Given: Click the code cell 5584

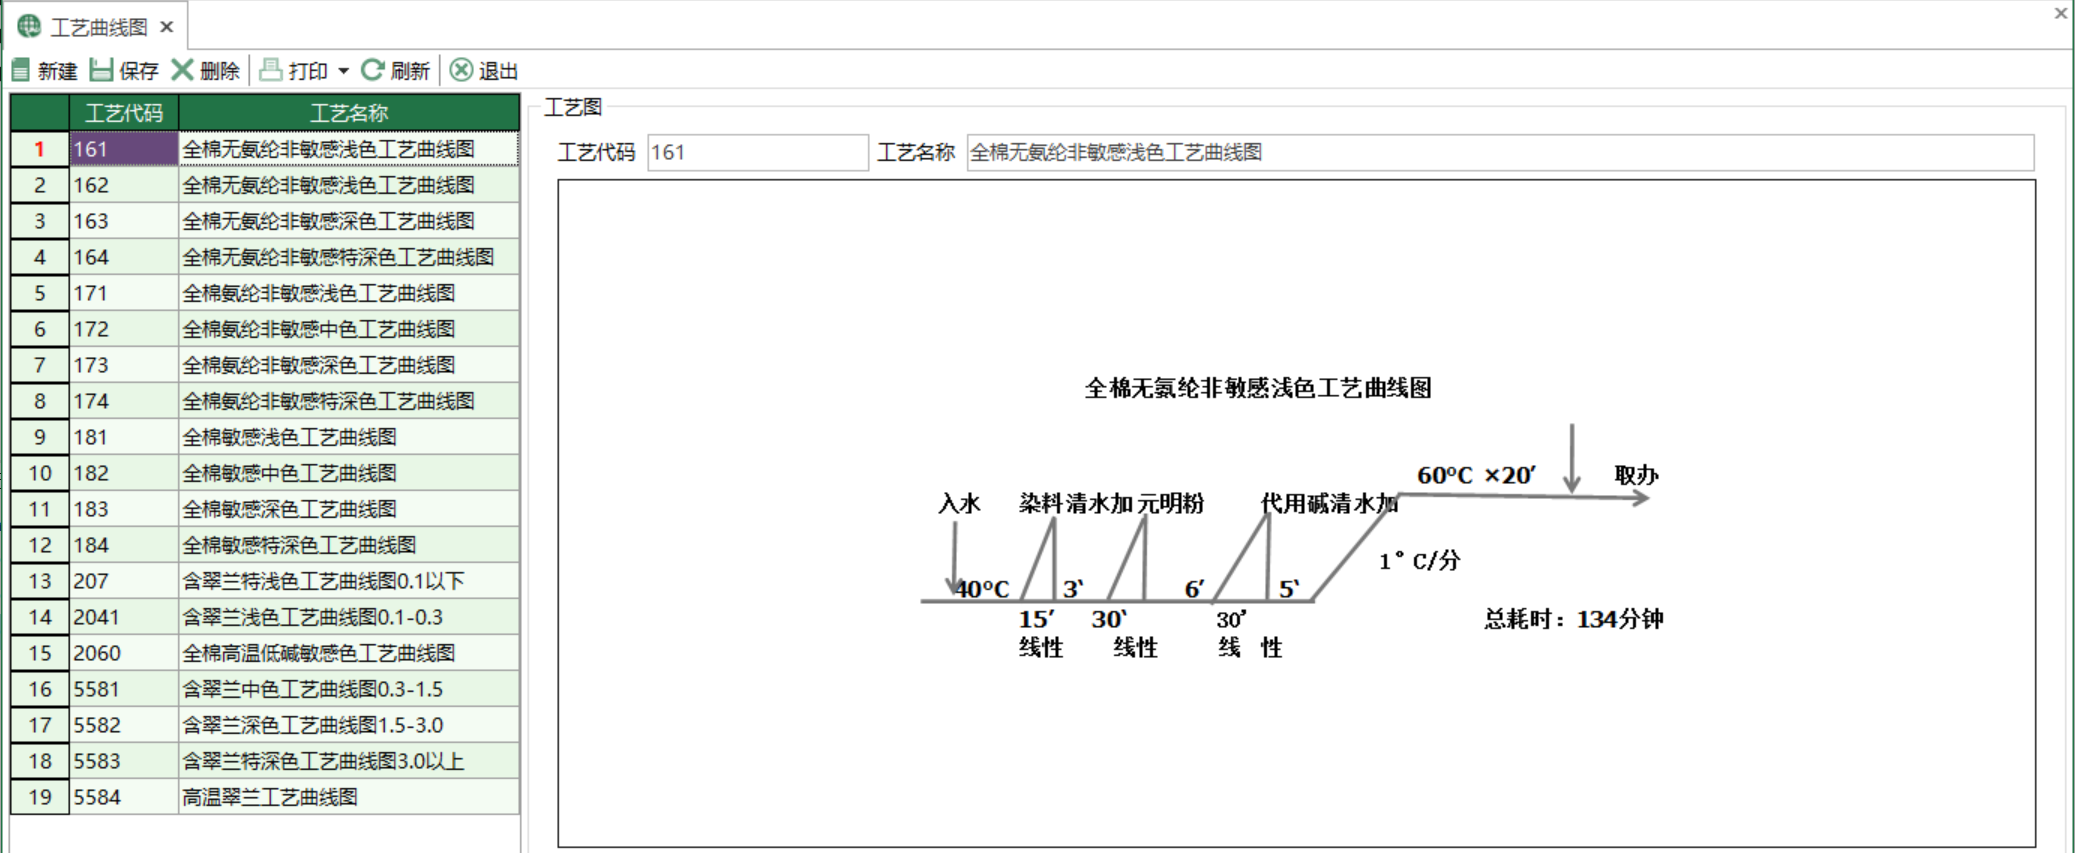Looking at the screenshot, I should tap(124, 797).
